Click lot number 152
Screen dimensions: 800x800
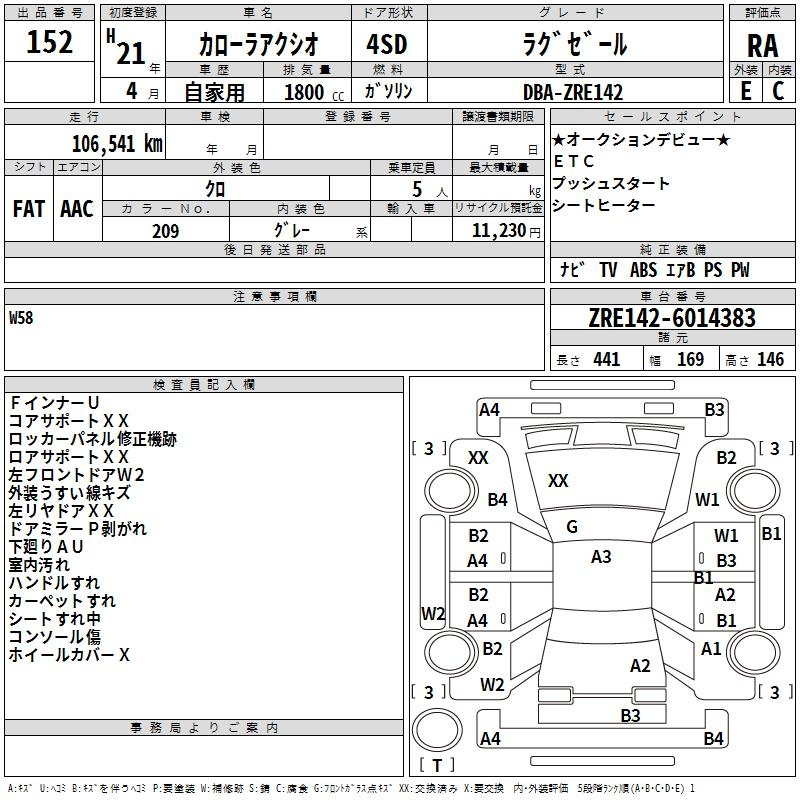coord(49,42)
